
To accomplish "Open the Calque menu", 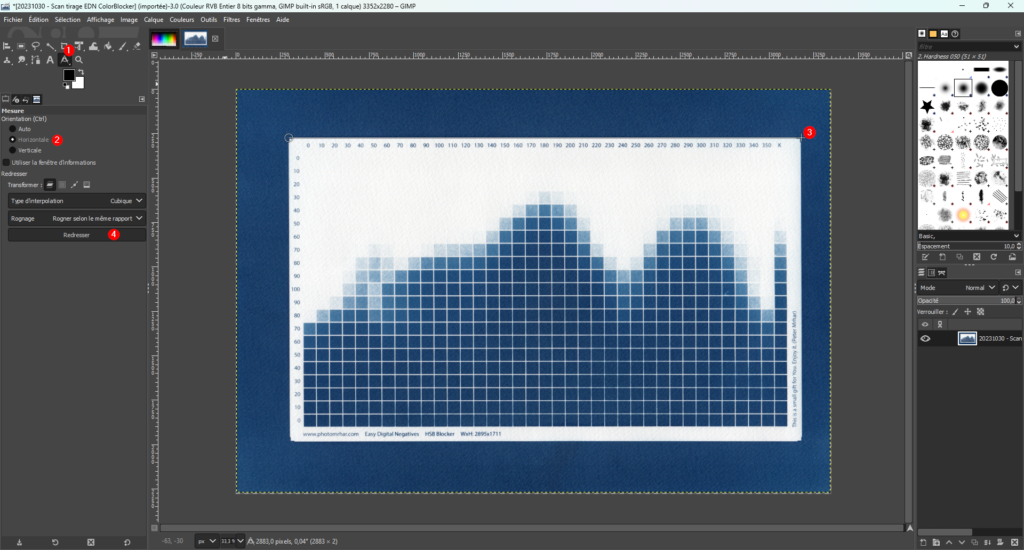I will (153, 20).
